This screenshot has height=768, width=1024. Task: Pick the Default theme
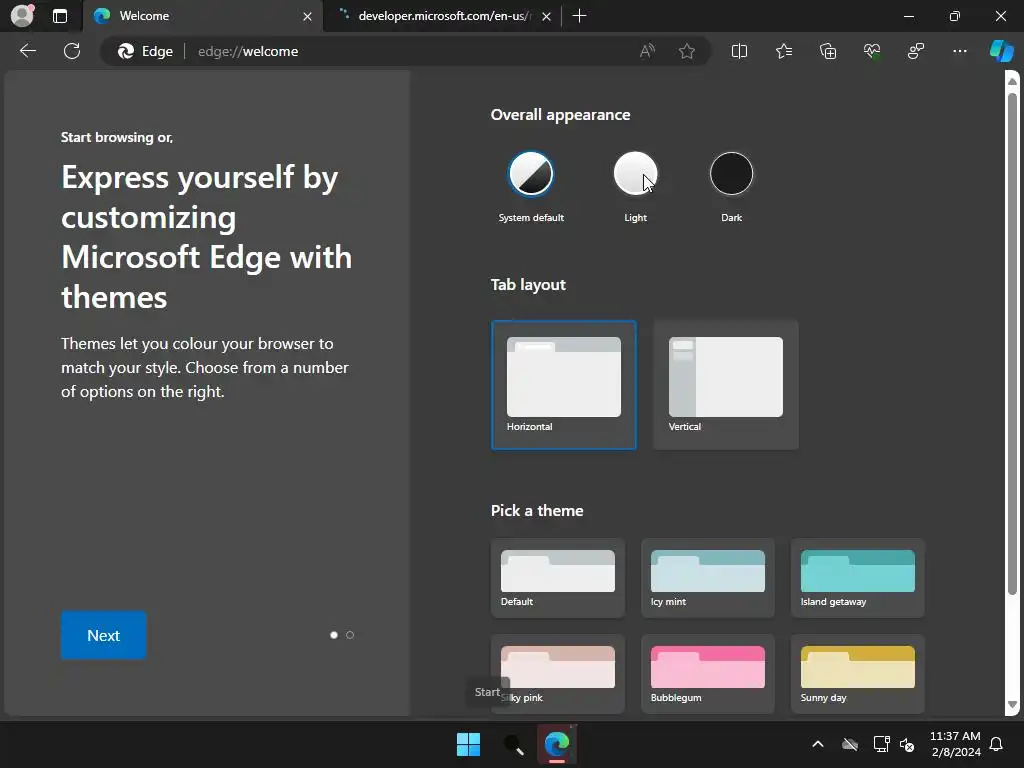click(x=558, y=578)
